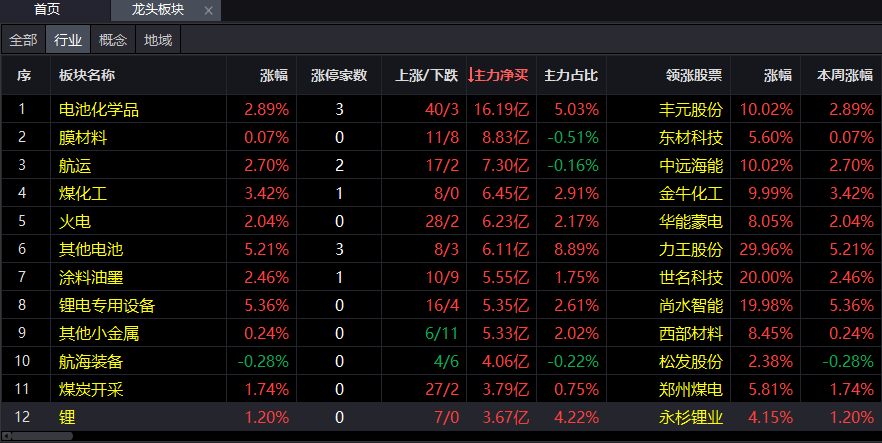882x443 pixels.
Task: Click 航海装备 sector change -0.28%
Action: 263,361
